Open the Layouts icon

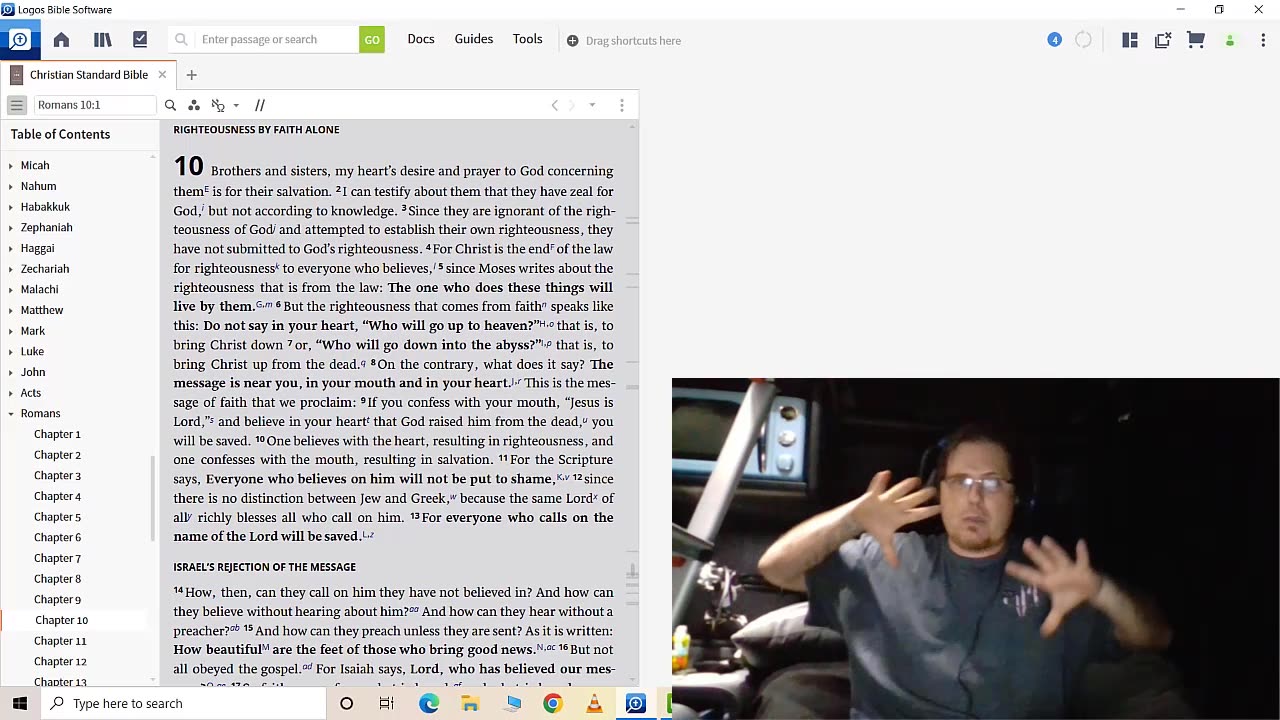pyautogui.click(x=1130, y=40)
